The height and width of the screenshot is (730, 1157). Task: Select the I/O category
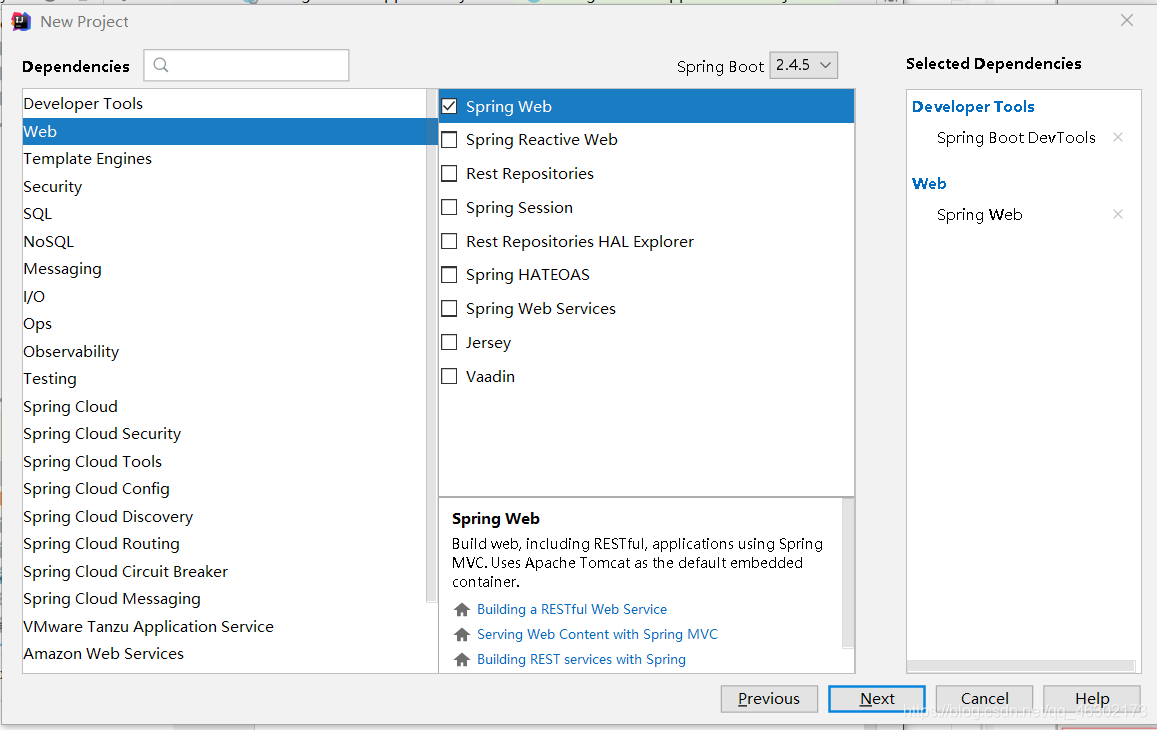(224, 297)
